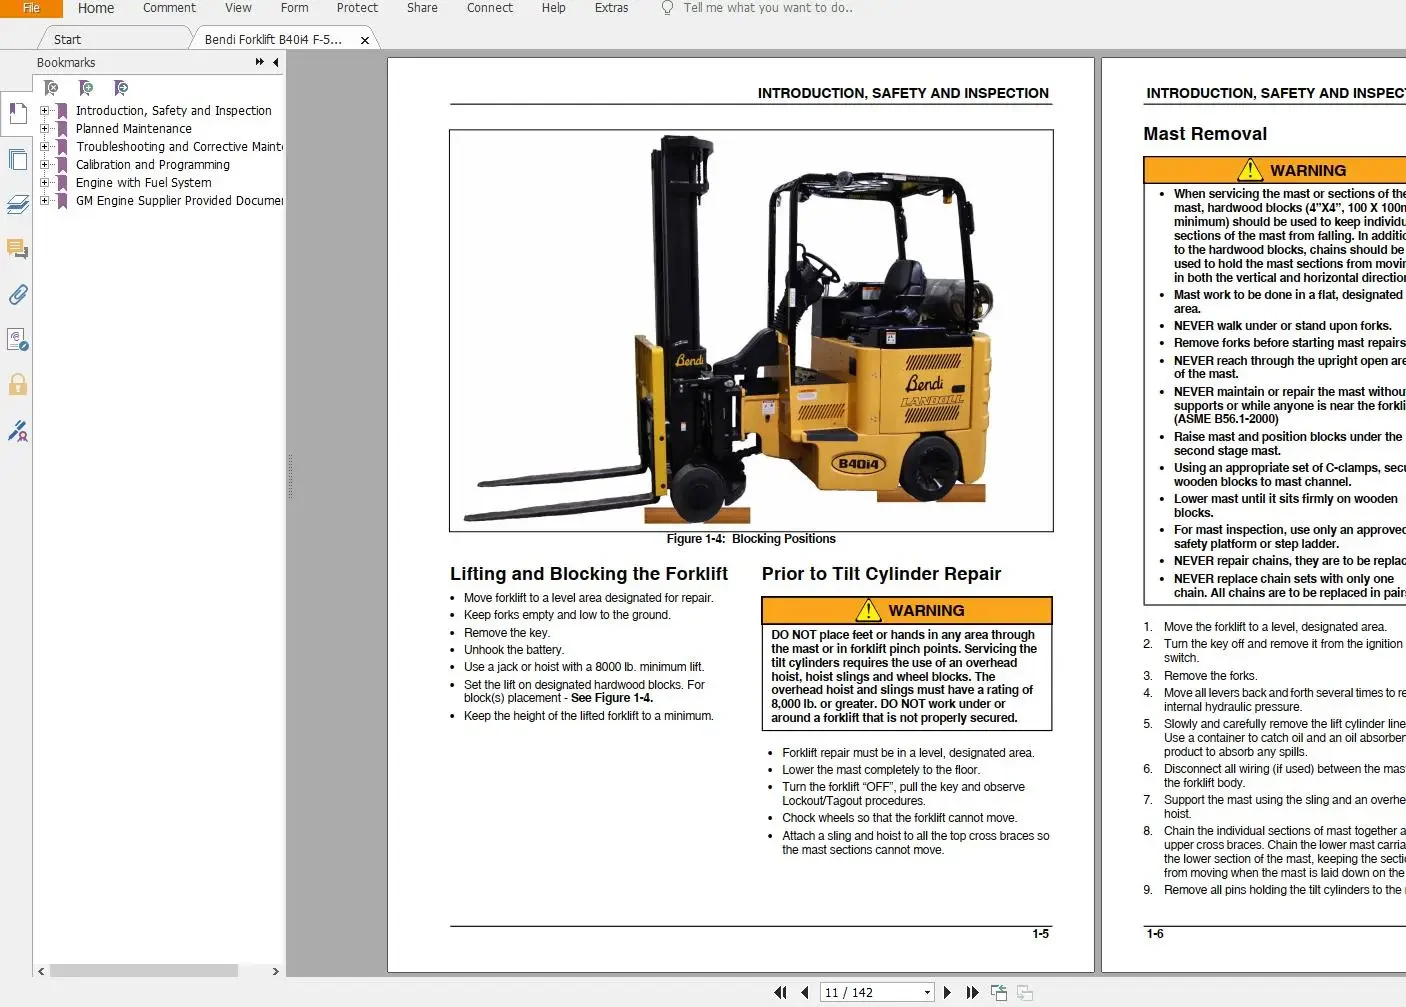Open the Page Thumbnails panel
The width and height of the screenshot is (1406, 1007).
tap(17, 159)
